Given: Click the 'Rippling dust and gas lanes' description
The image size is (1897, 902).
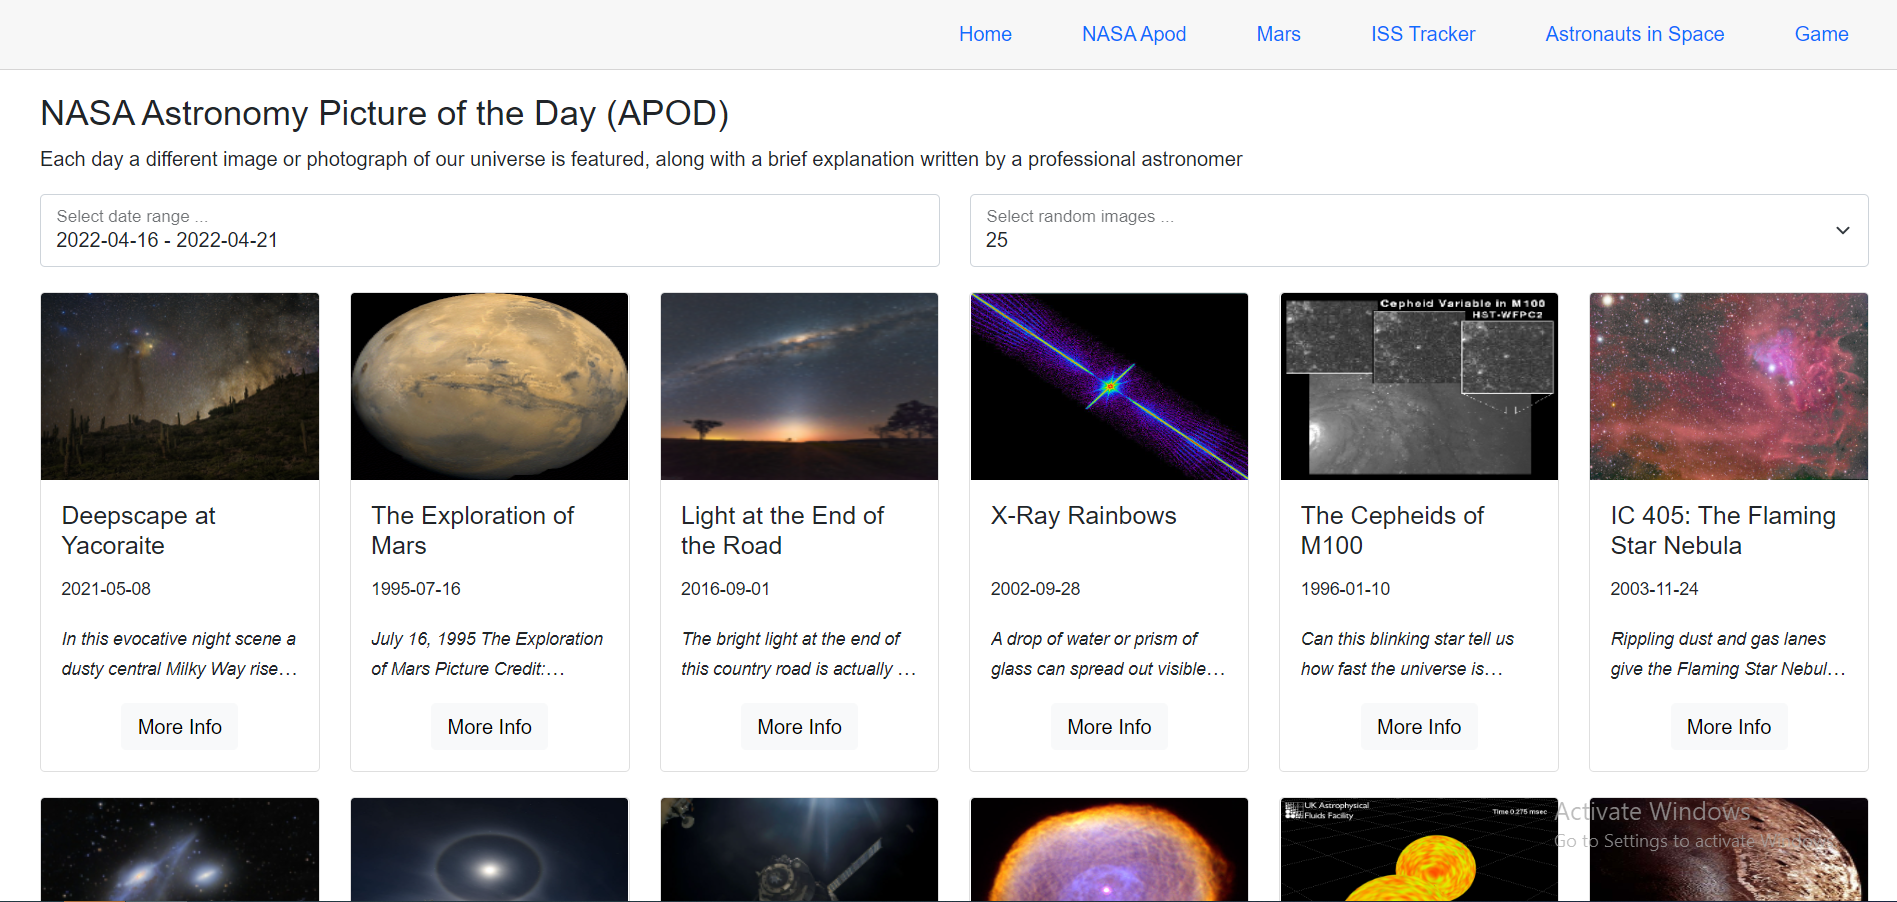Looking at the screenshot, I should point(1728,654).
